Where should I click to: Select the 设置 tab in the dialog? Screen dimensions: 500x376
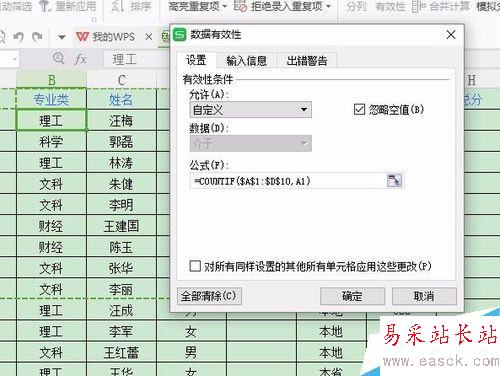pos(196,61)
